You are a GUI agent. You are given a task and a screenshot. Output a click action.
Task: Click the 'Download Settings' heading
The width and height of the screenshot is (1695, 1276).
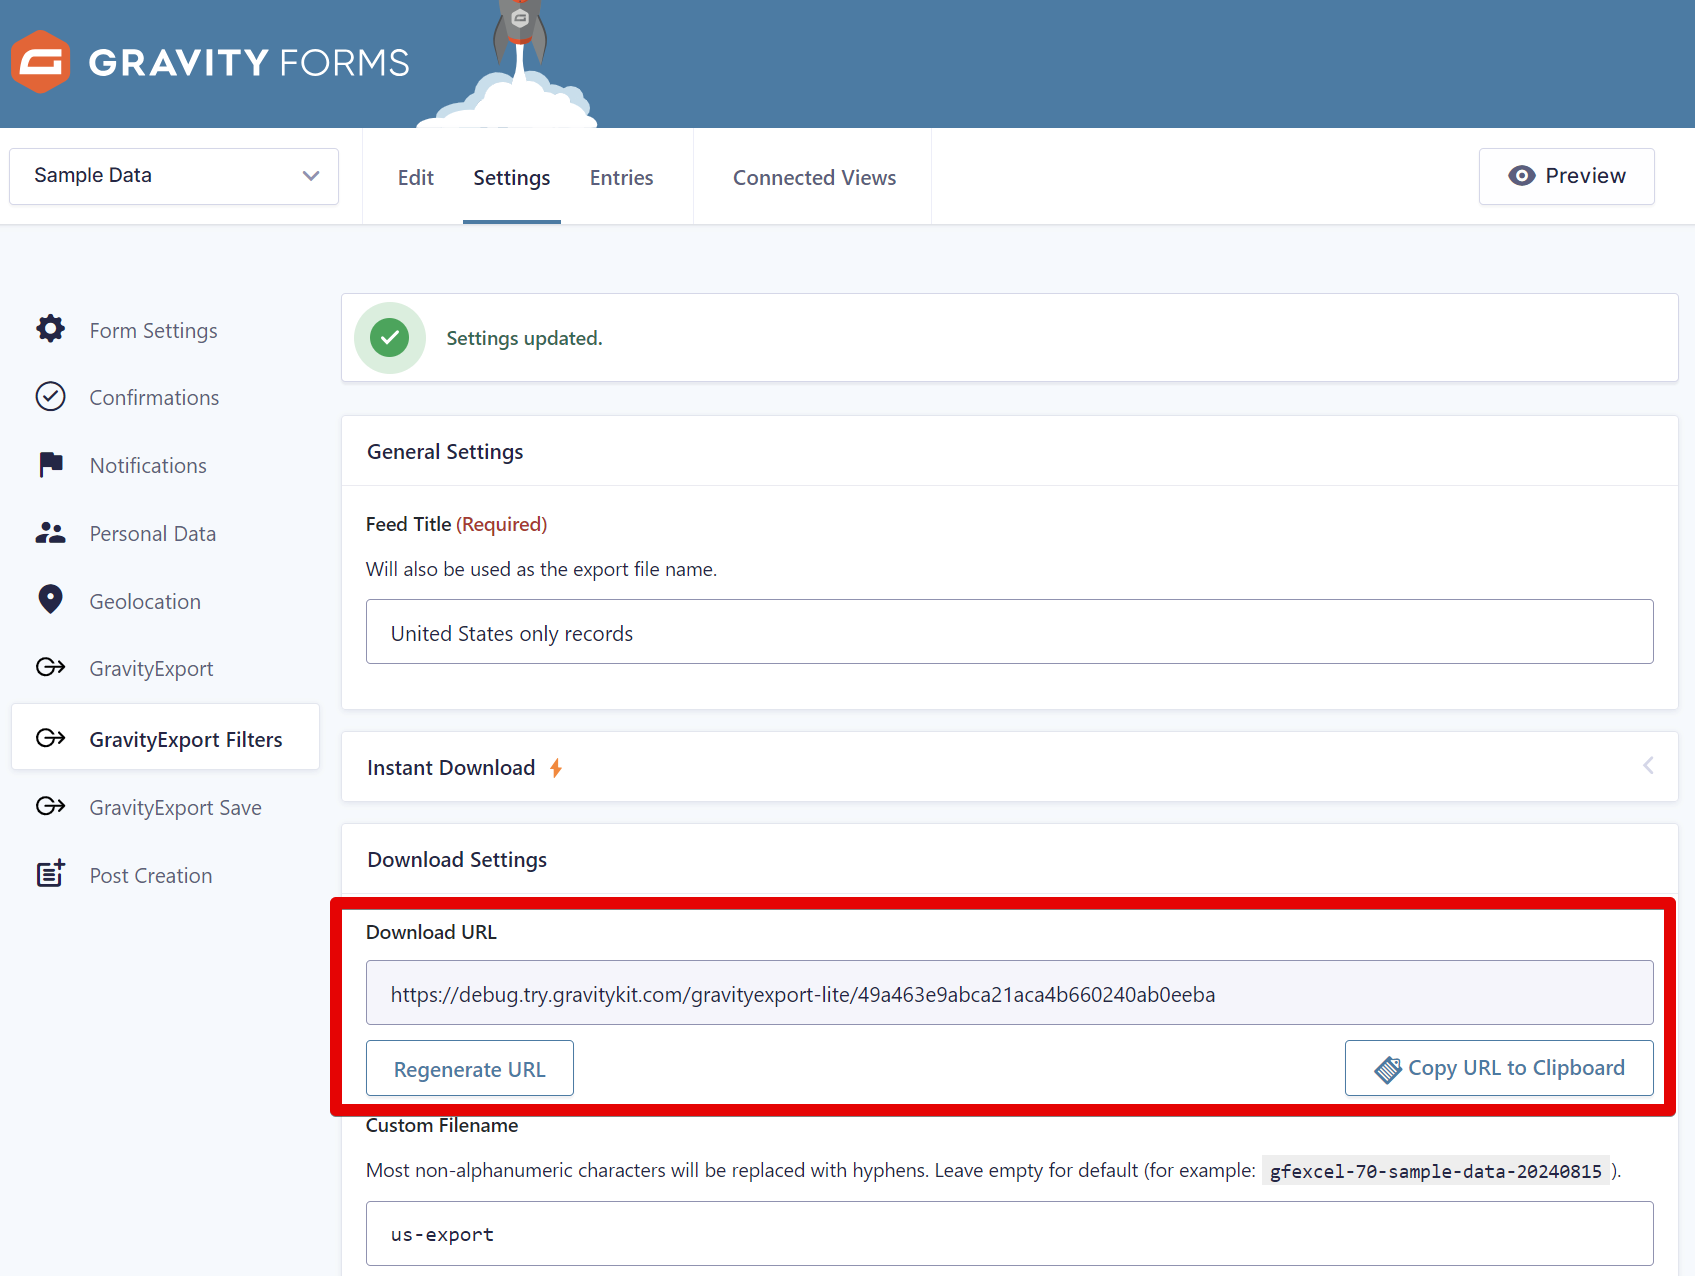[x=457, y=860]
